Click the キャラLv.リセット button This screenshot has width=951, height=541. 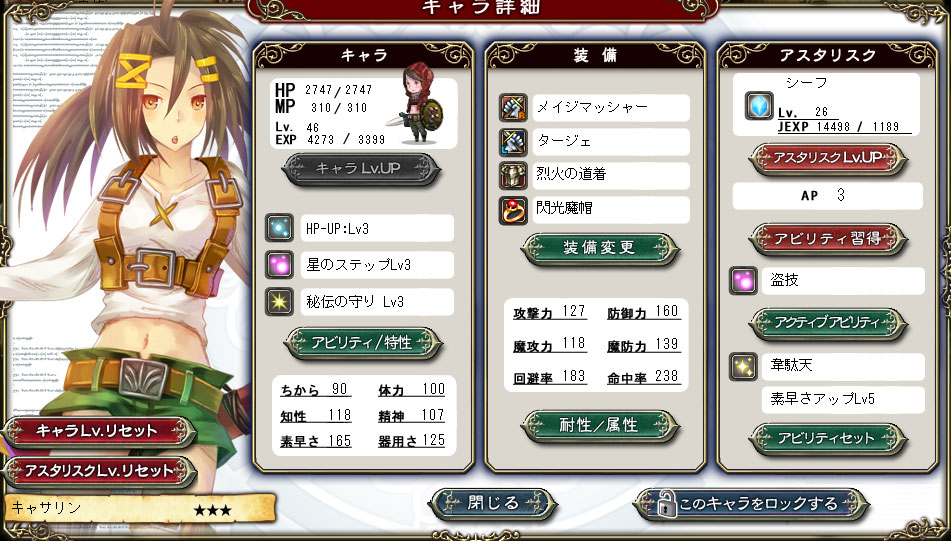[x=98, y=432]
